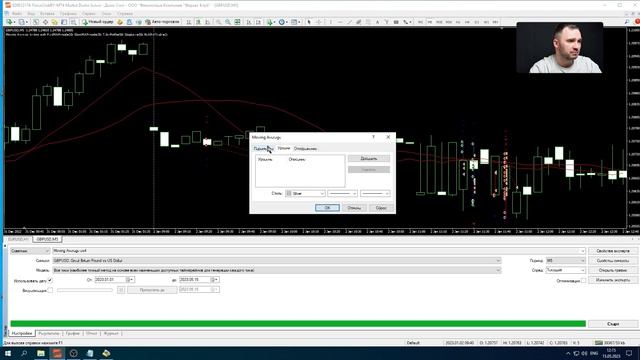The image size is (640, 360).
Task: Toggle the Strategy Tester panel icon
Action: (x=73, y=22)
